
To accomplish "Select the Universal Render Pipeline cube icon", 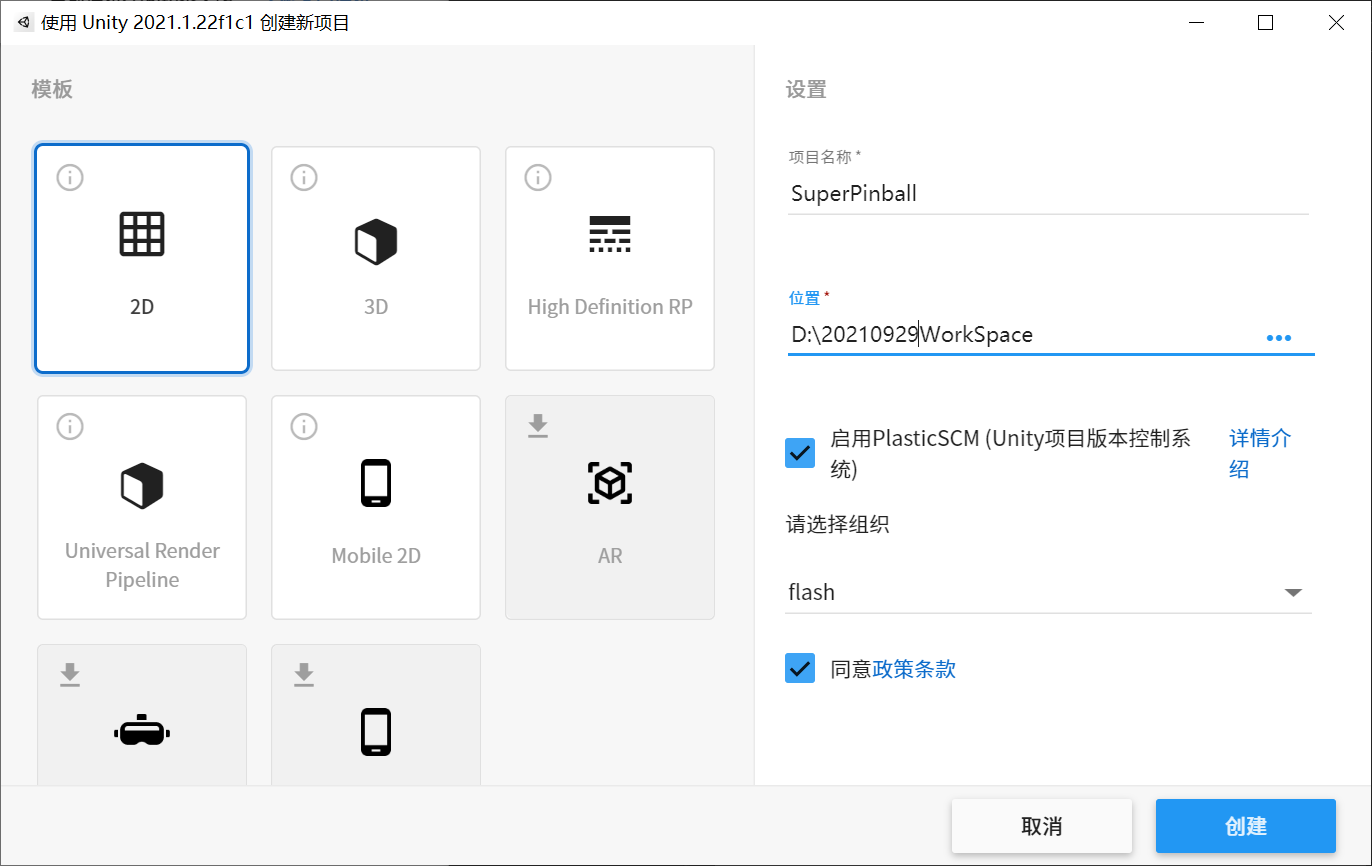I will [x=142, y=485].
